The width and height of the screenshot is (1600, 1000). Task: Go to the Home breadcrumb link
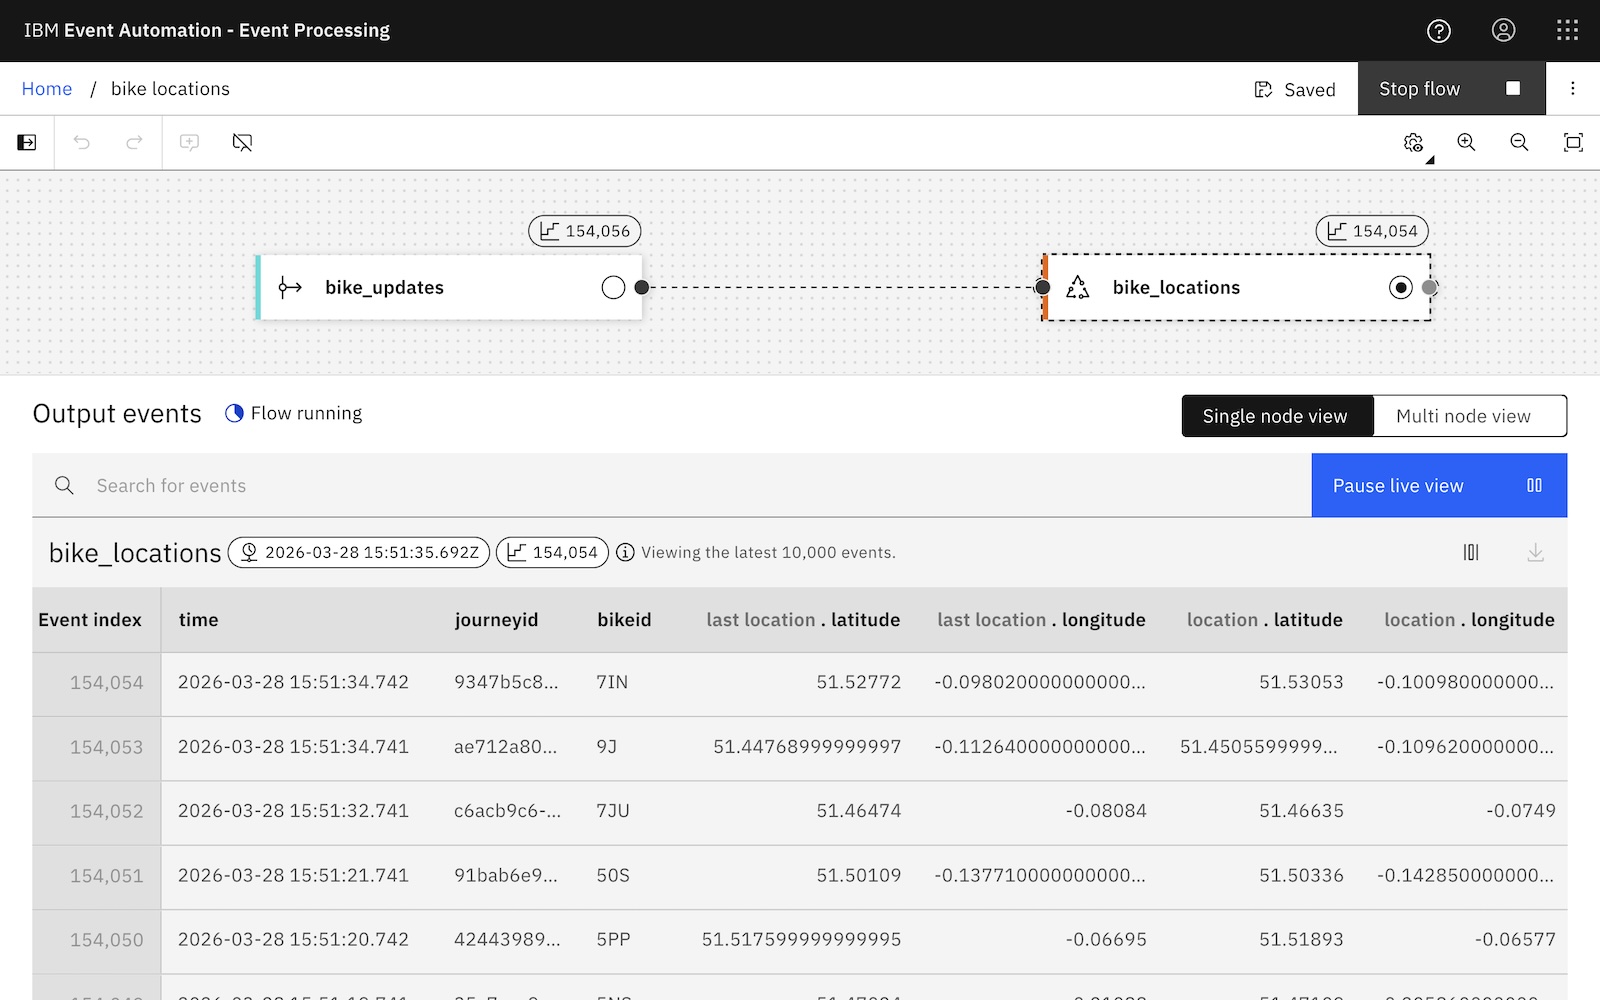[47, 89]
